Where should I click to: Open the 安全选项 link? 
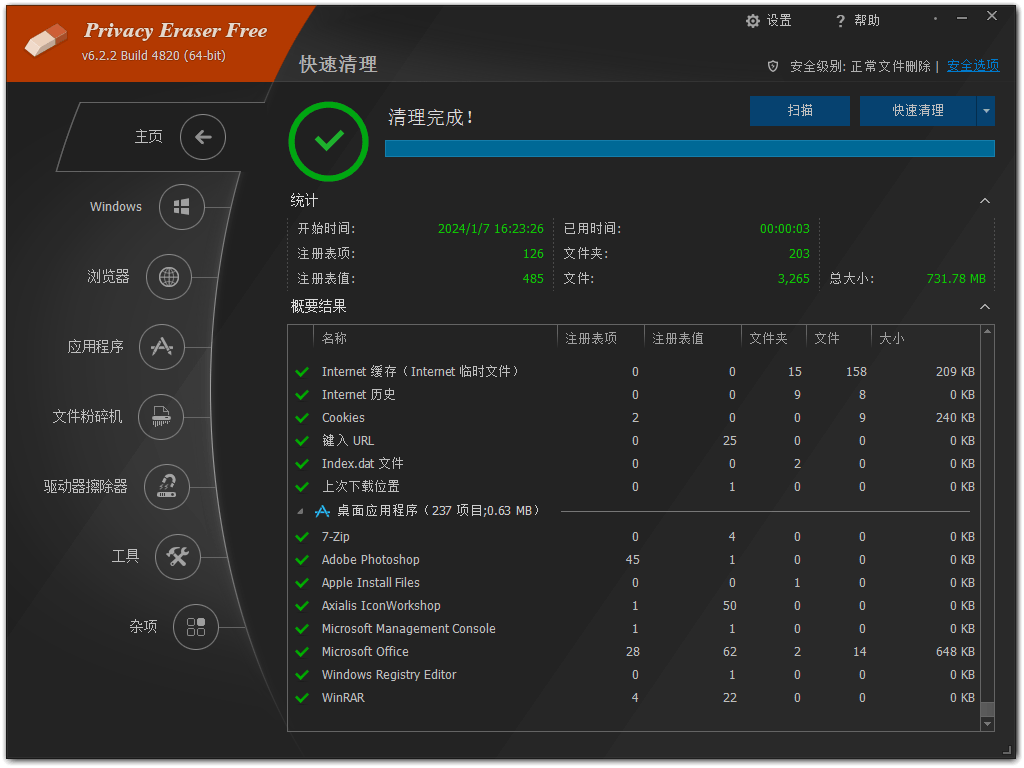point(972,65)
